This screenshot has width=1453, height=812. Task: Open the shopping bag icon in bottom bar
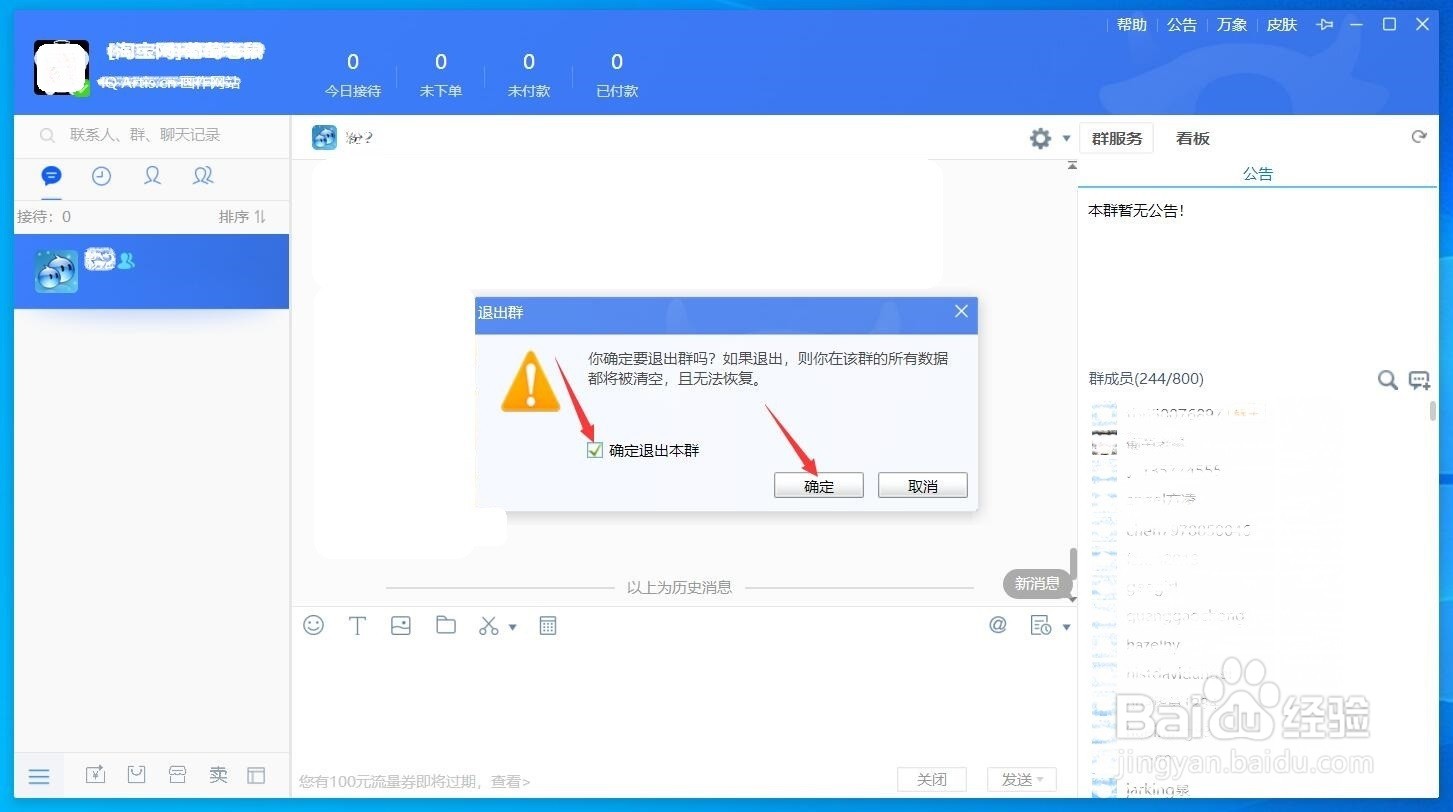tap(136, 775)
